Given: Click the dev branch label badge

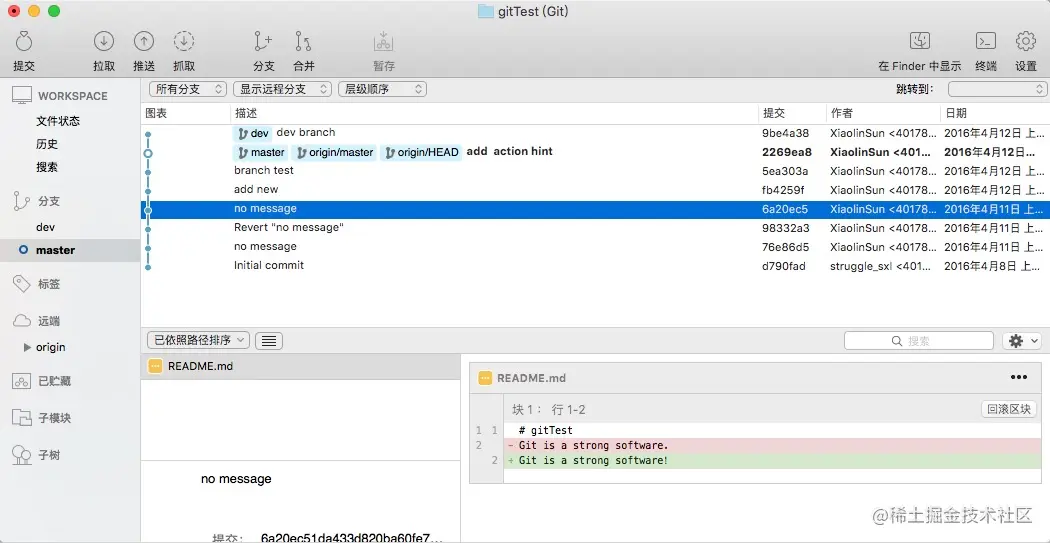Looking at the screenshot, I should click(253, 133).
